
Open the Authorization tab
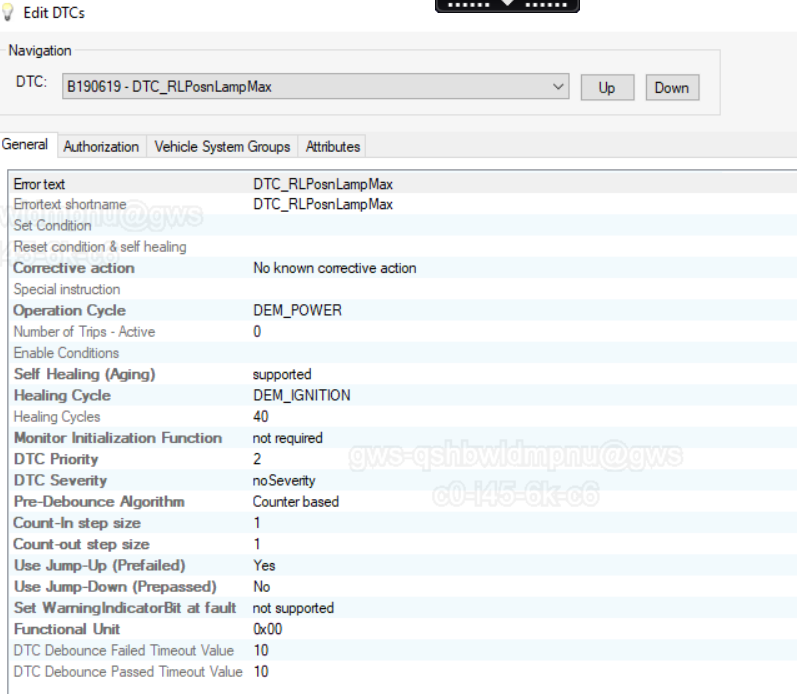[x=101, y=147]
